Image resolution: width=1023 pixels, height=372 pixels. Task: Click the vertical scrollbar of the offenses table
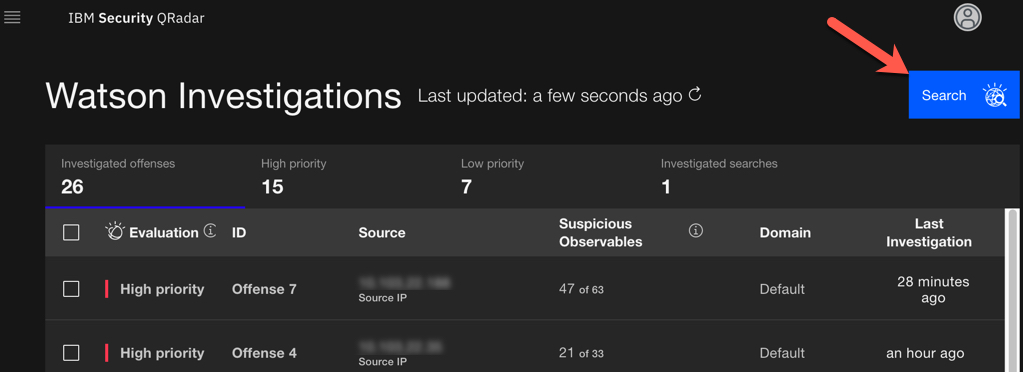(x=1013, y=290)
